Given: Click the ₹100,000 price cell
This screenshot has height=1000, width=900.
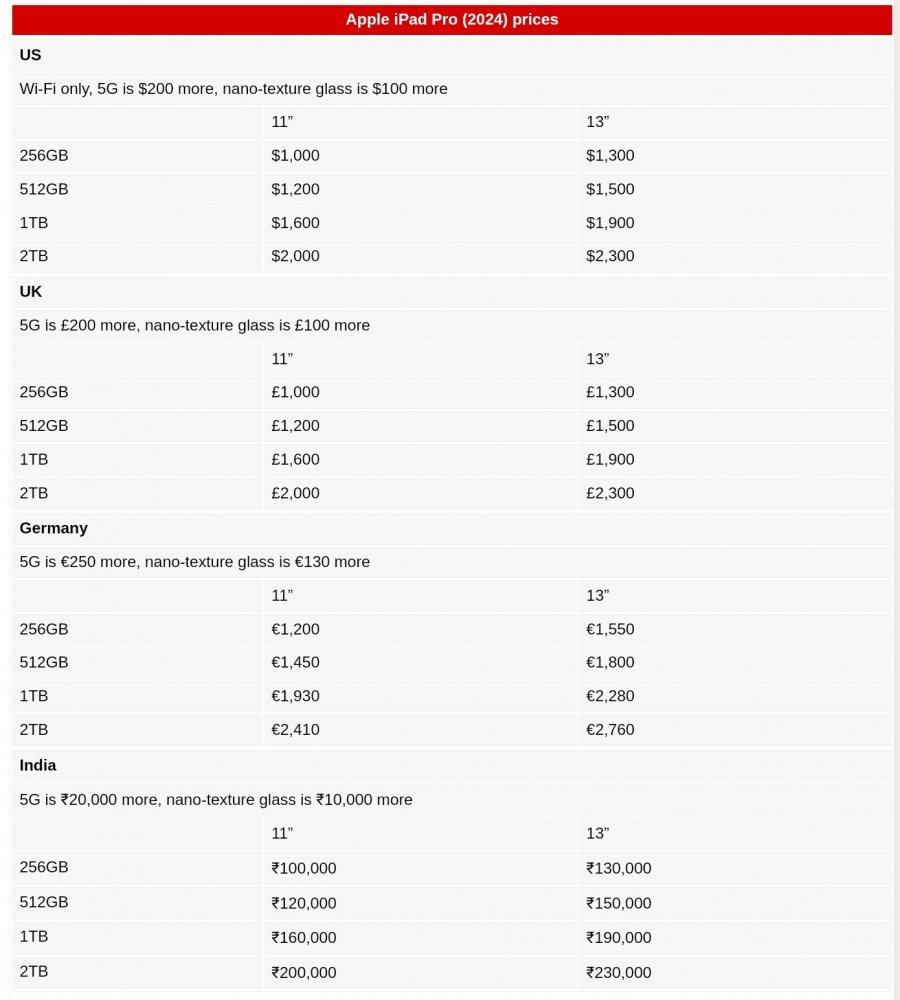Looking at the screenshot, I should [x=304, y=868].
